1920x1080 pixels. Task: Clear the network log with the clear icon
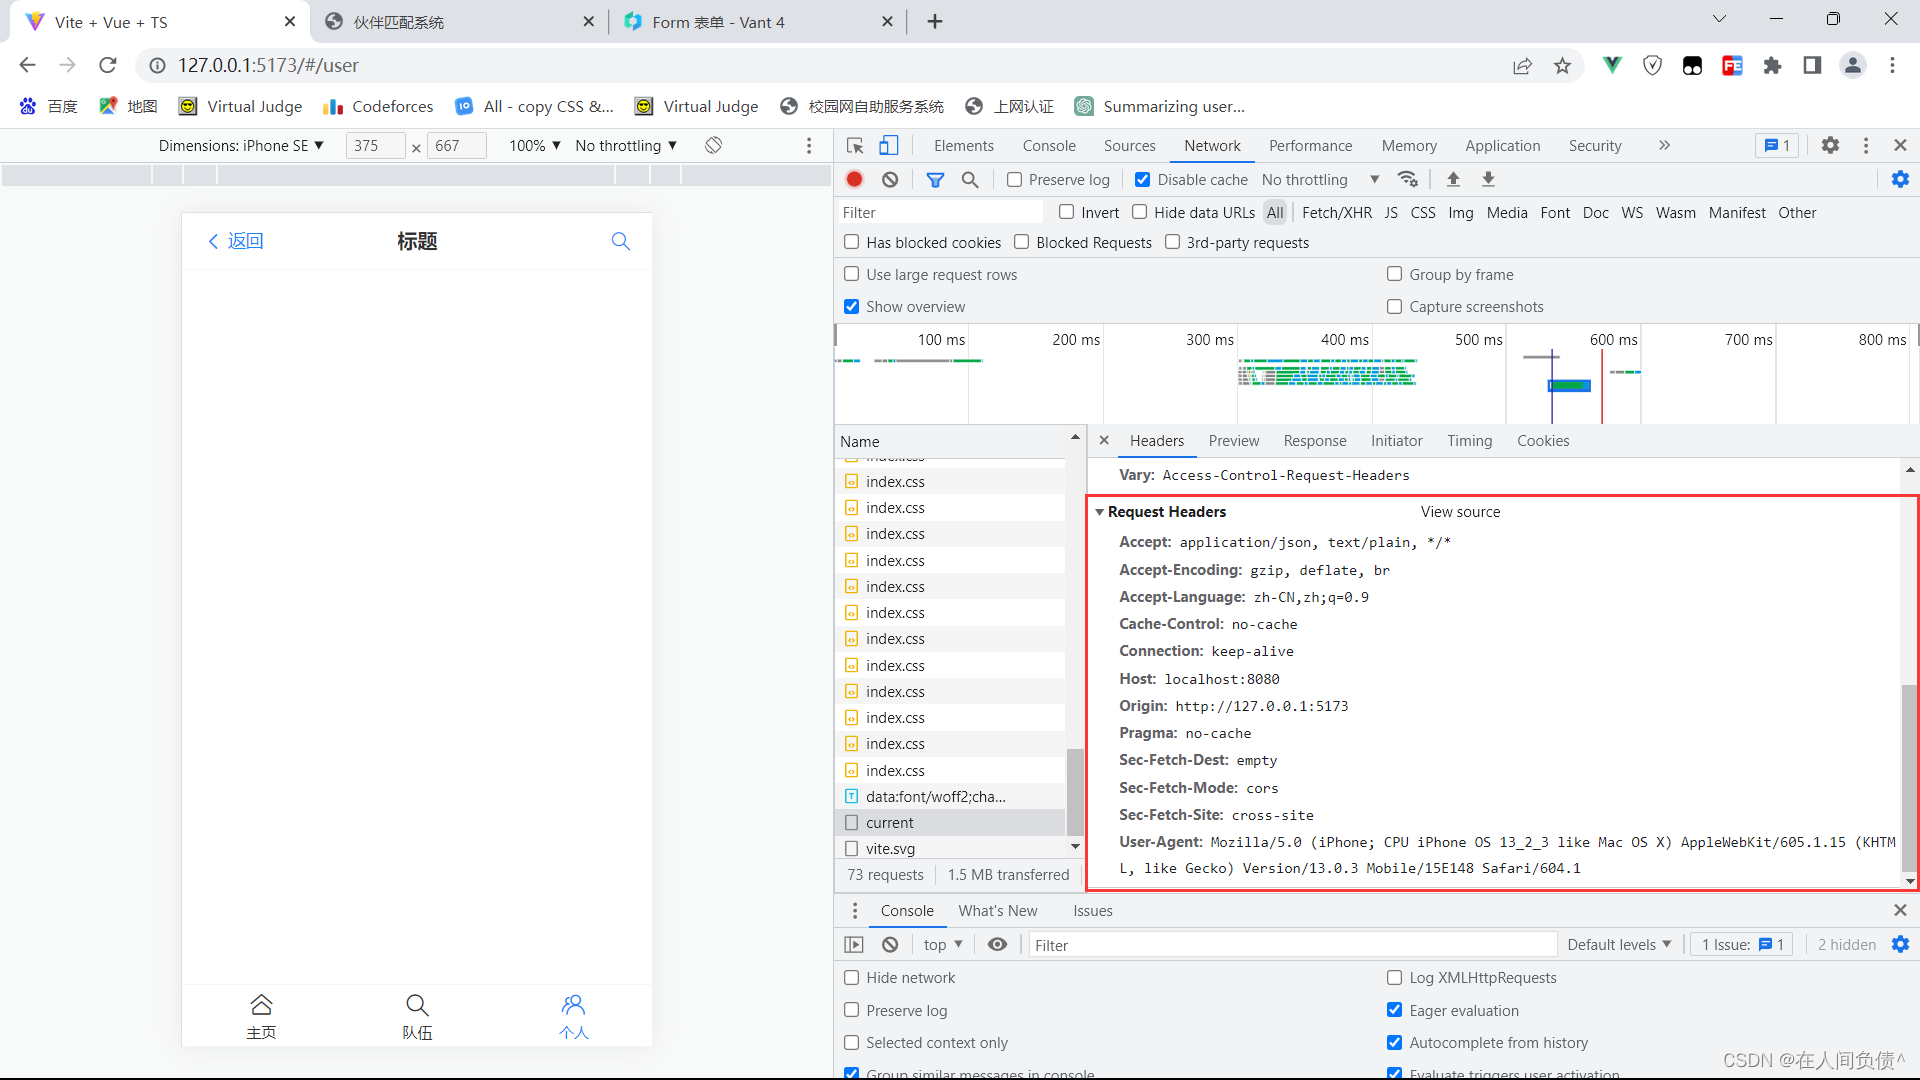point(890,179)
